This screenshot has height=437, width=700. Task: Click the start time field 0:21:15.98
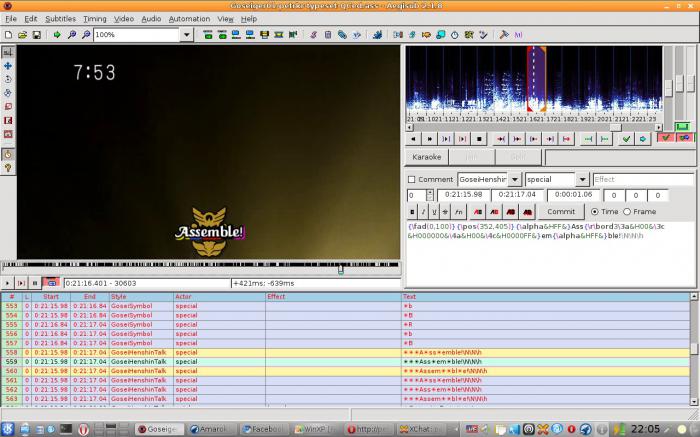pyautogui.click(x=463, y=195)
